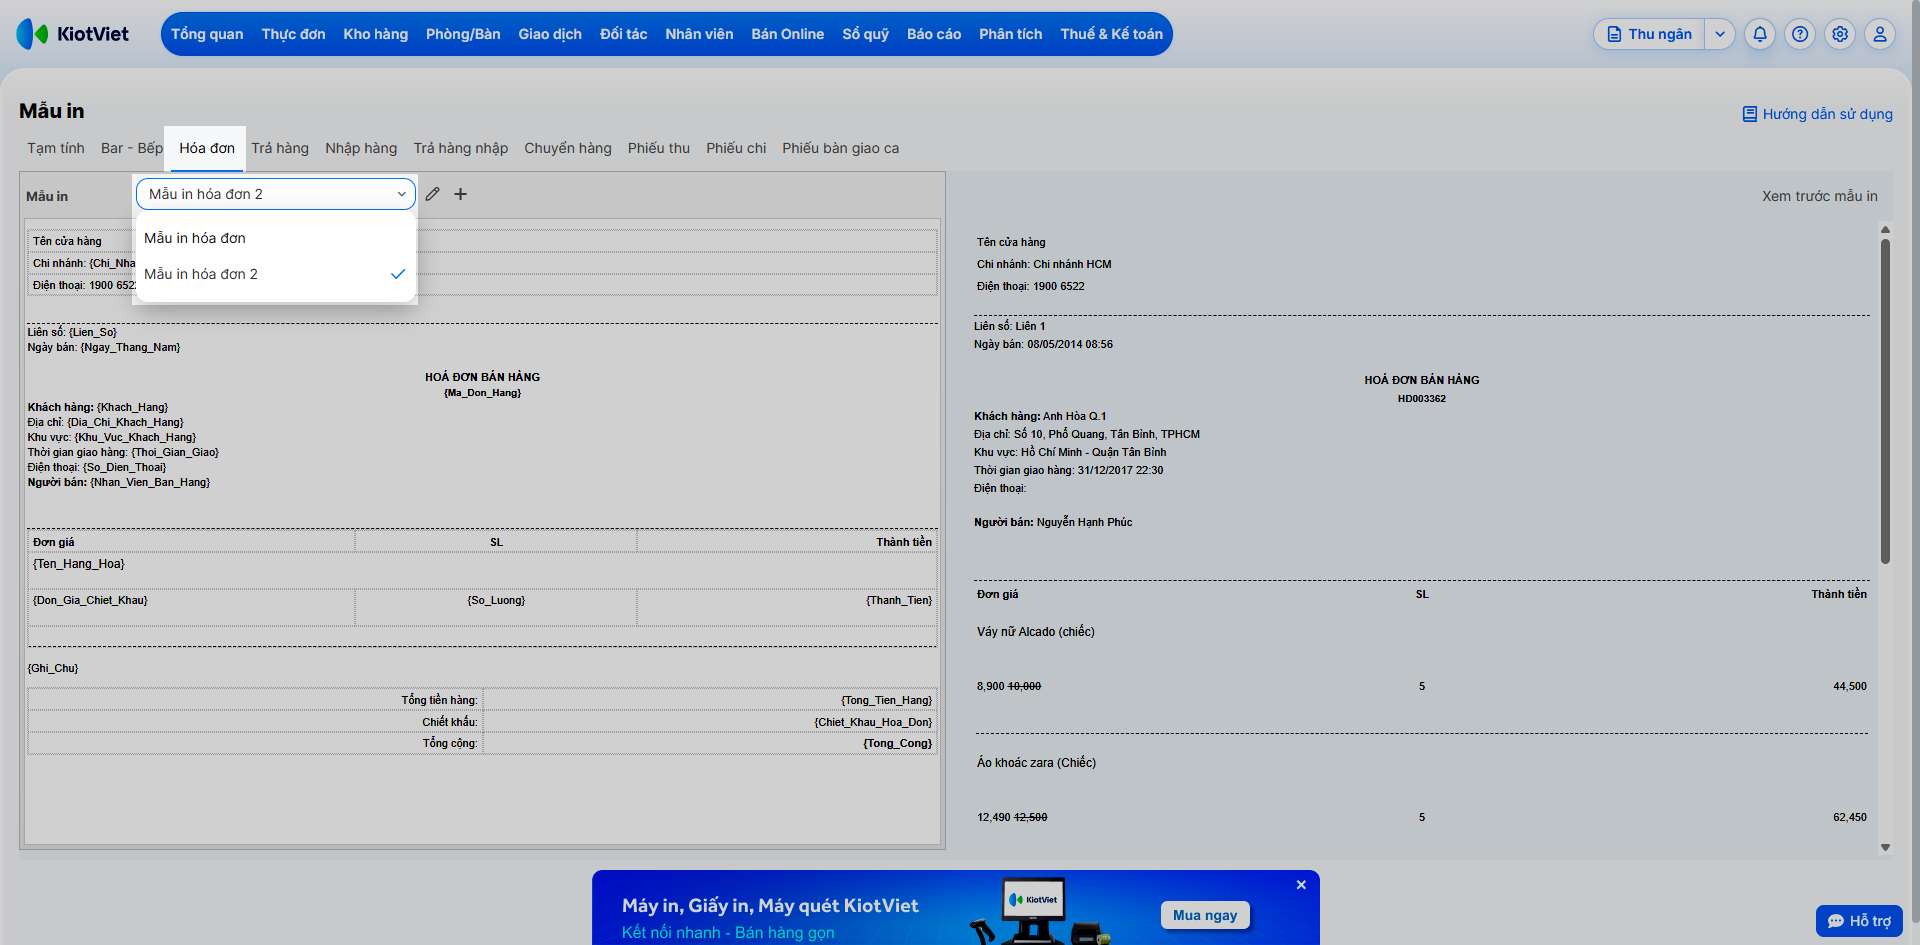
Task: Collapse the template dropdown combo box
Action: coord(276,194)
